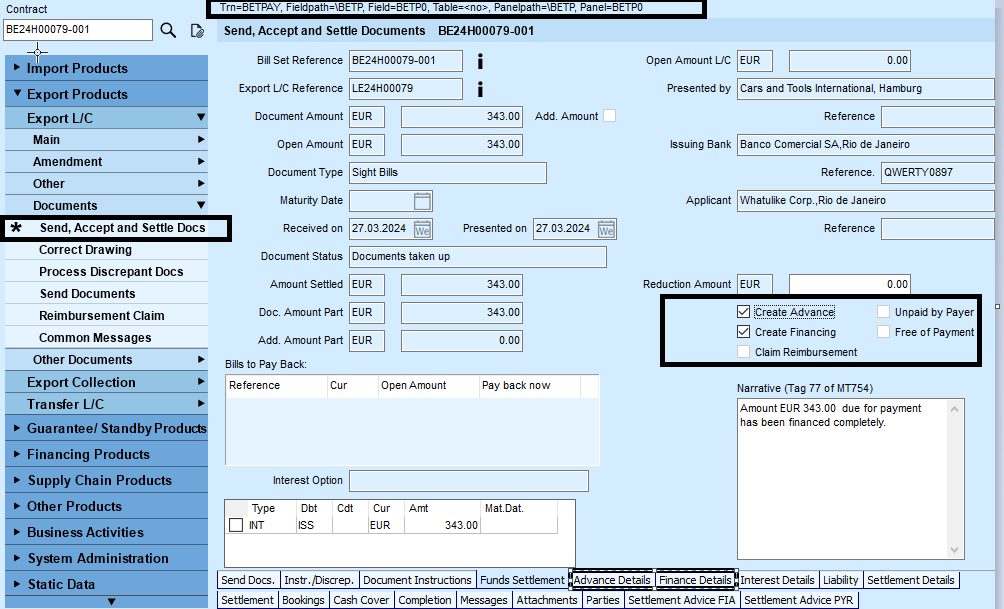This screenshot has height=609, width=1004.
Task: Switch to the Instr./Discrep. tab
Action: point(319,580)
